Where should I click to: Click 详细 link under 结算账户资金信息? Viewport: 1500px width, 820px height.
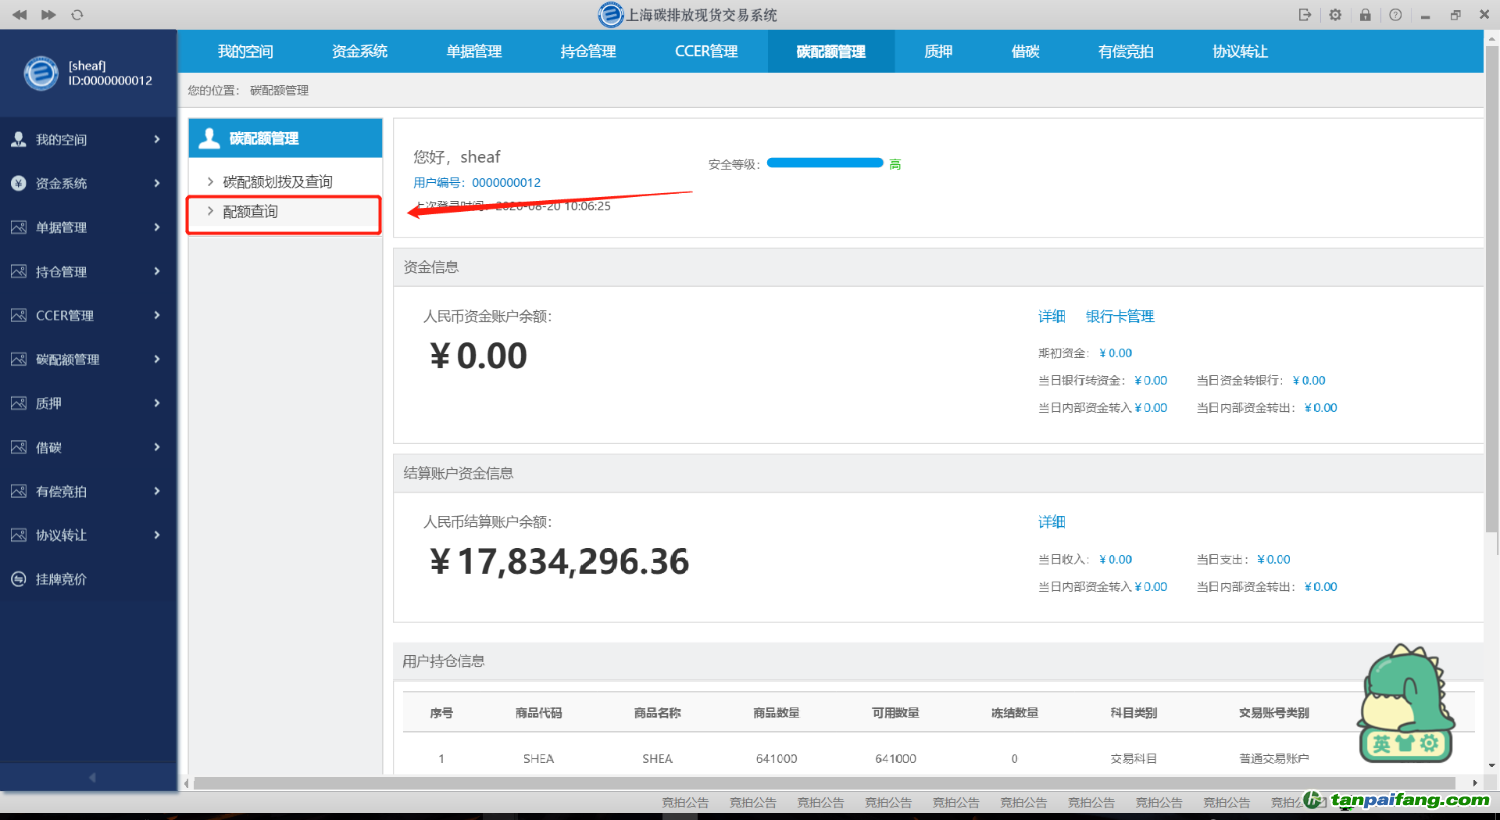pos(1051,522)
